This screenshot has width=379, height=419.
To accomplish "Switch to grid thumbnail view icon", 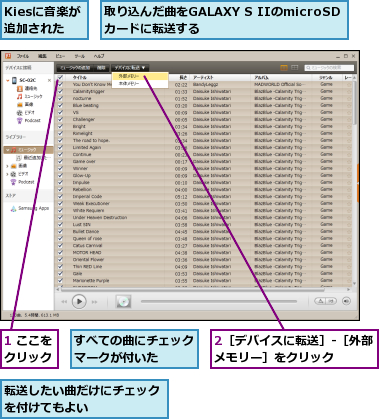I will [295, 68].
